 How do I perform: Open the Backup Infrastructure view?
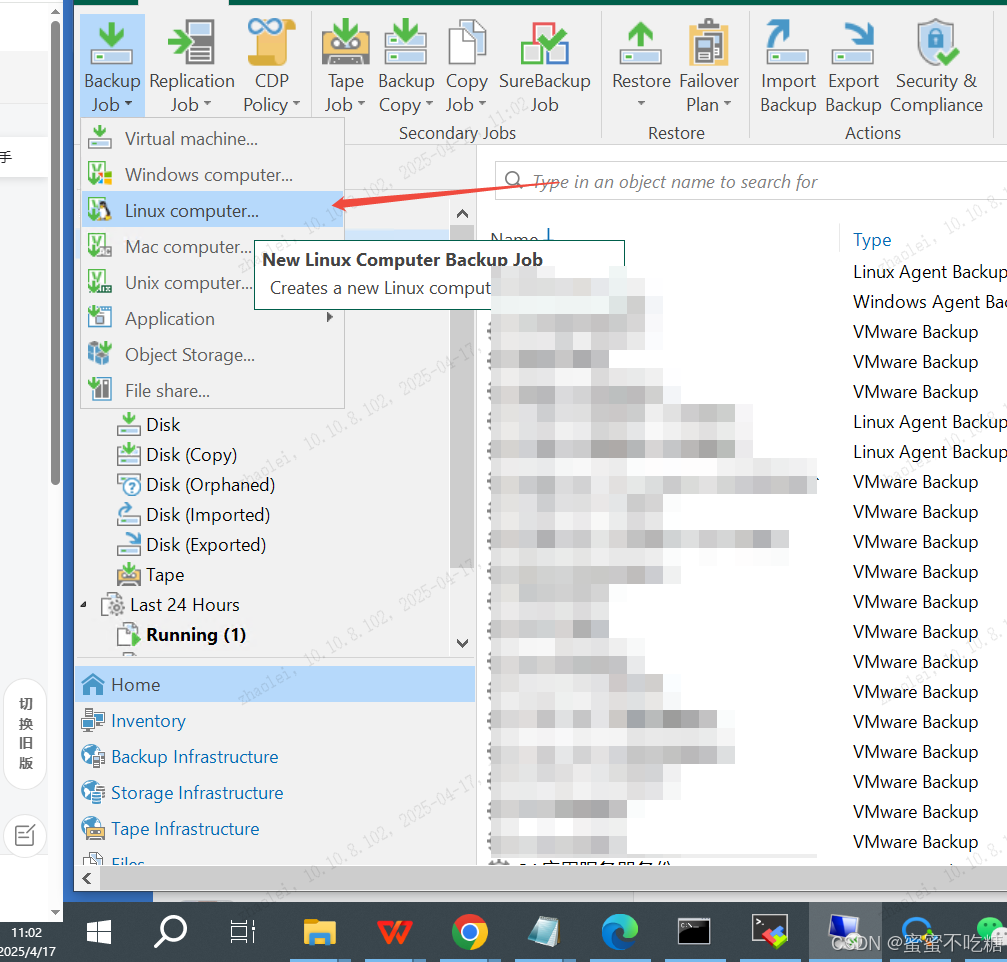pos(276,756)
